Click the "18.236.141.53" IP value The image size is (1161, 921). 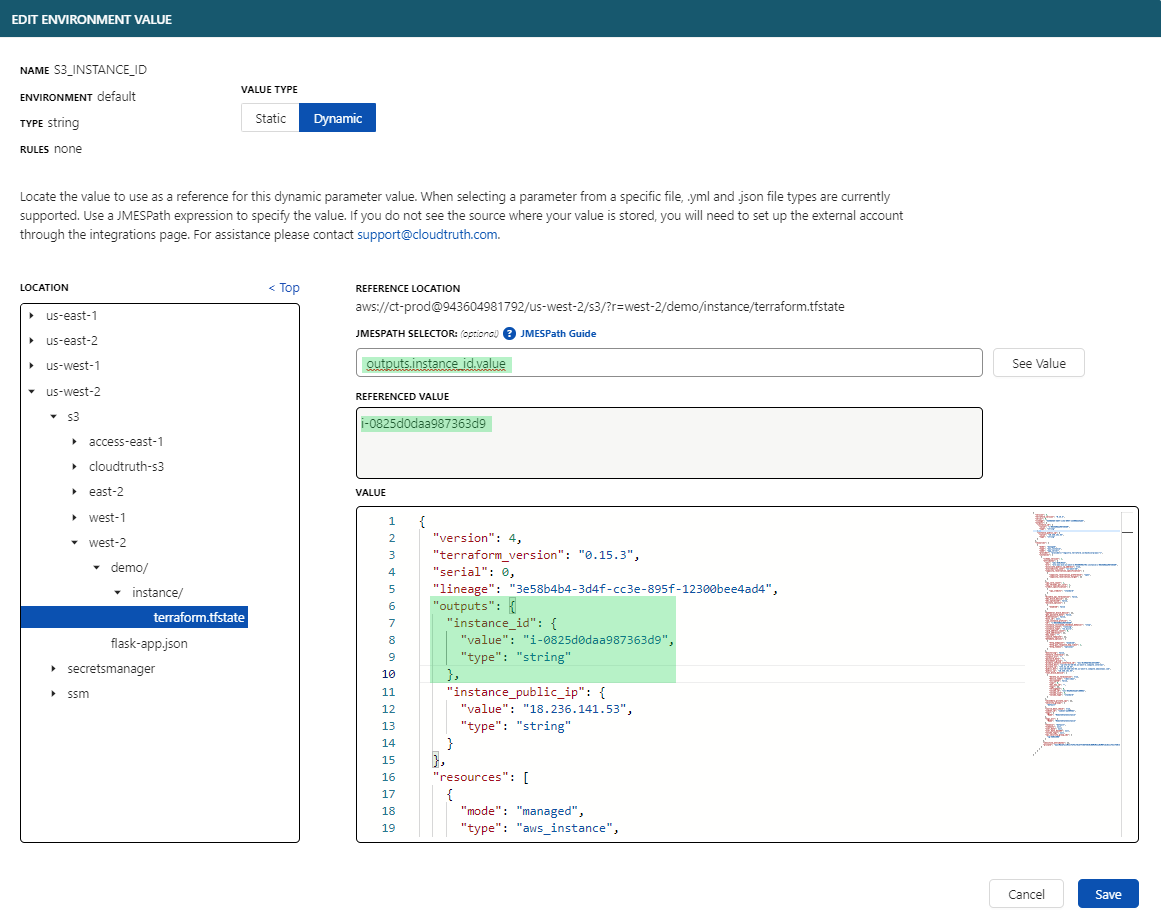pyautogui.click(x=575, y=709)
